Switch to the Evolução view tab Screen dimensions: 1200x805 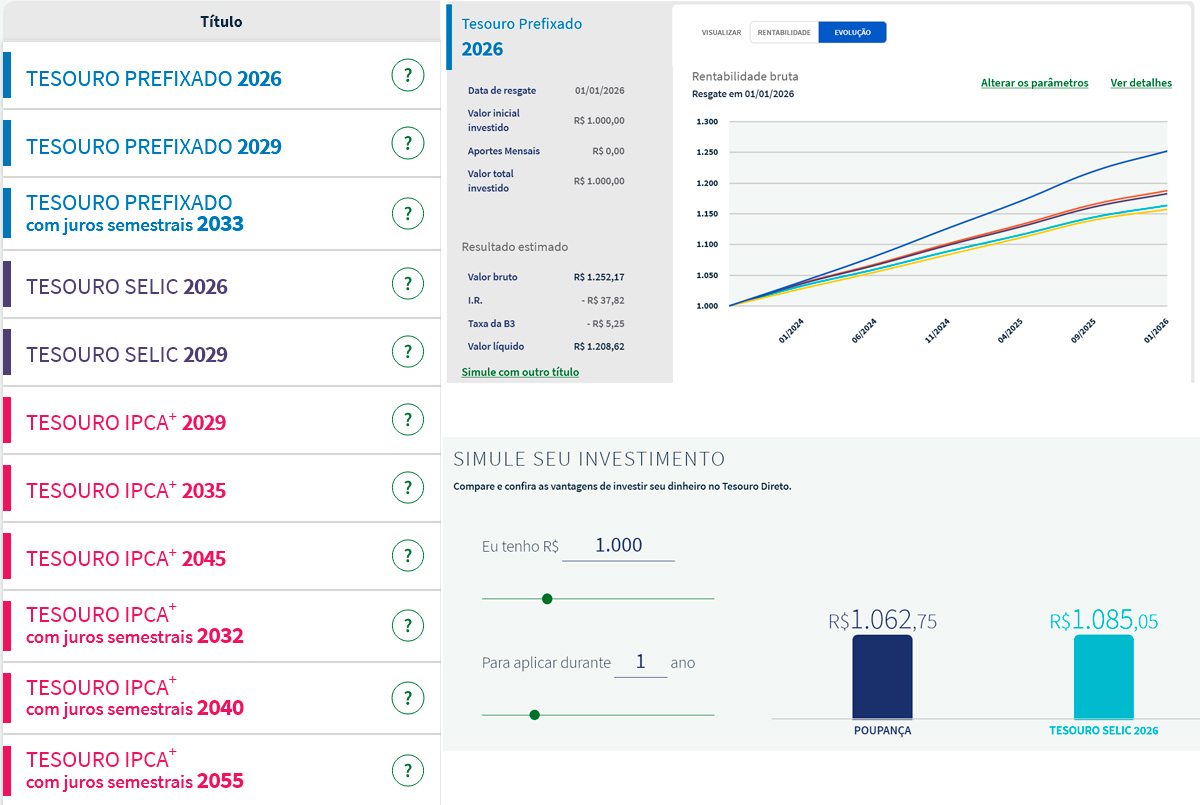coord(852,32)
